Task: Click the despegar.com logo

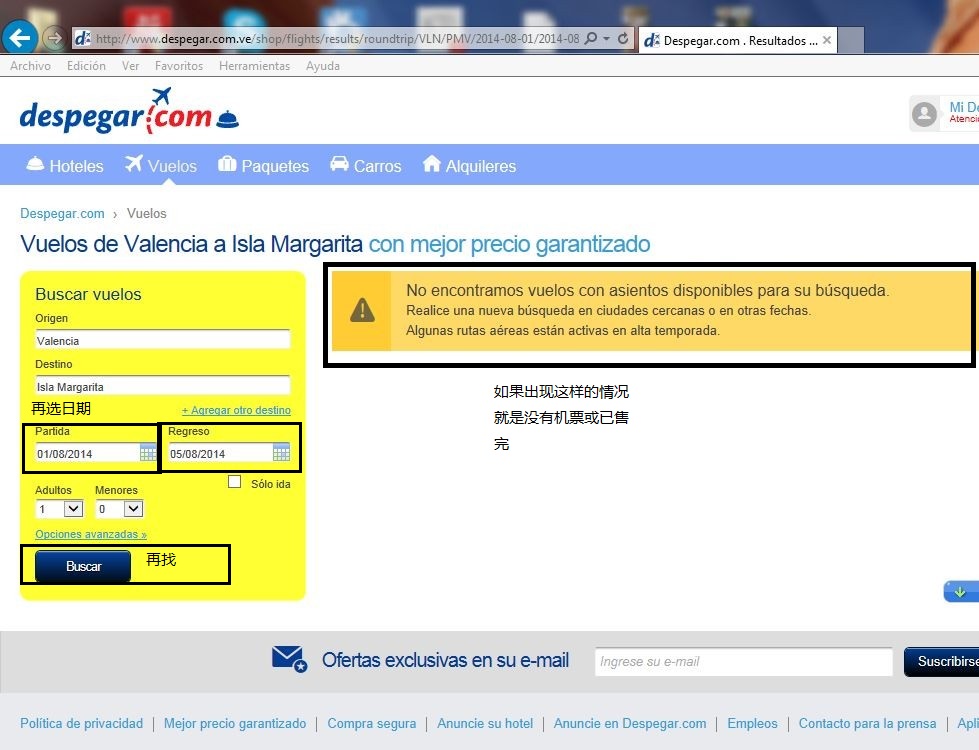Action: point(129,111)
